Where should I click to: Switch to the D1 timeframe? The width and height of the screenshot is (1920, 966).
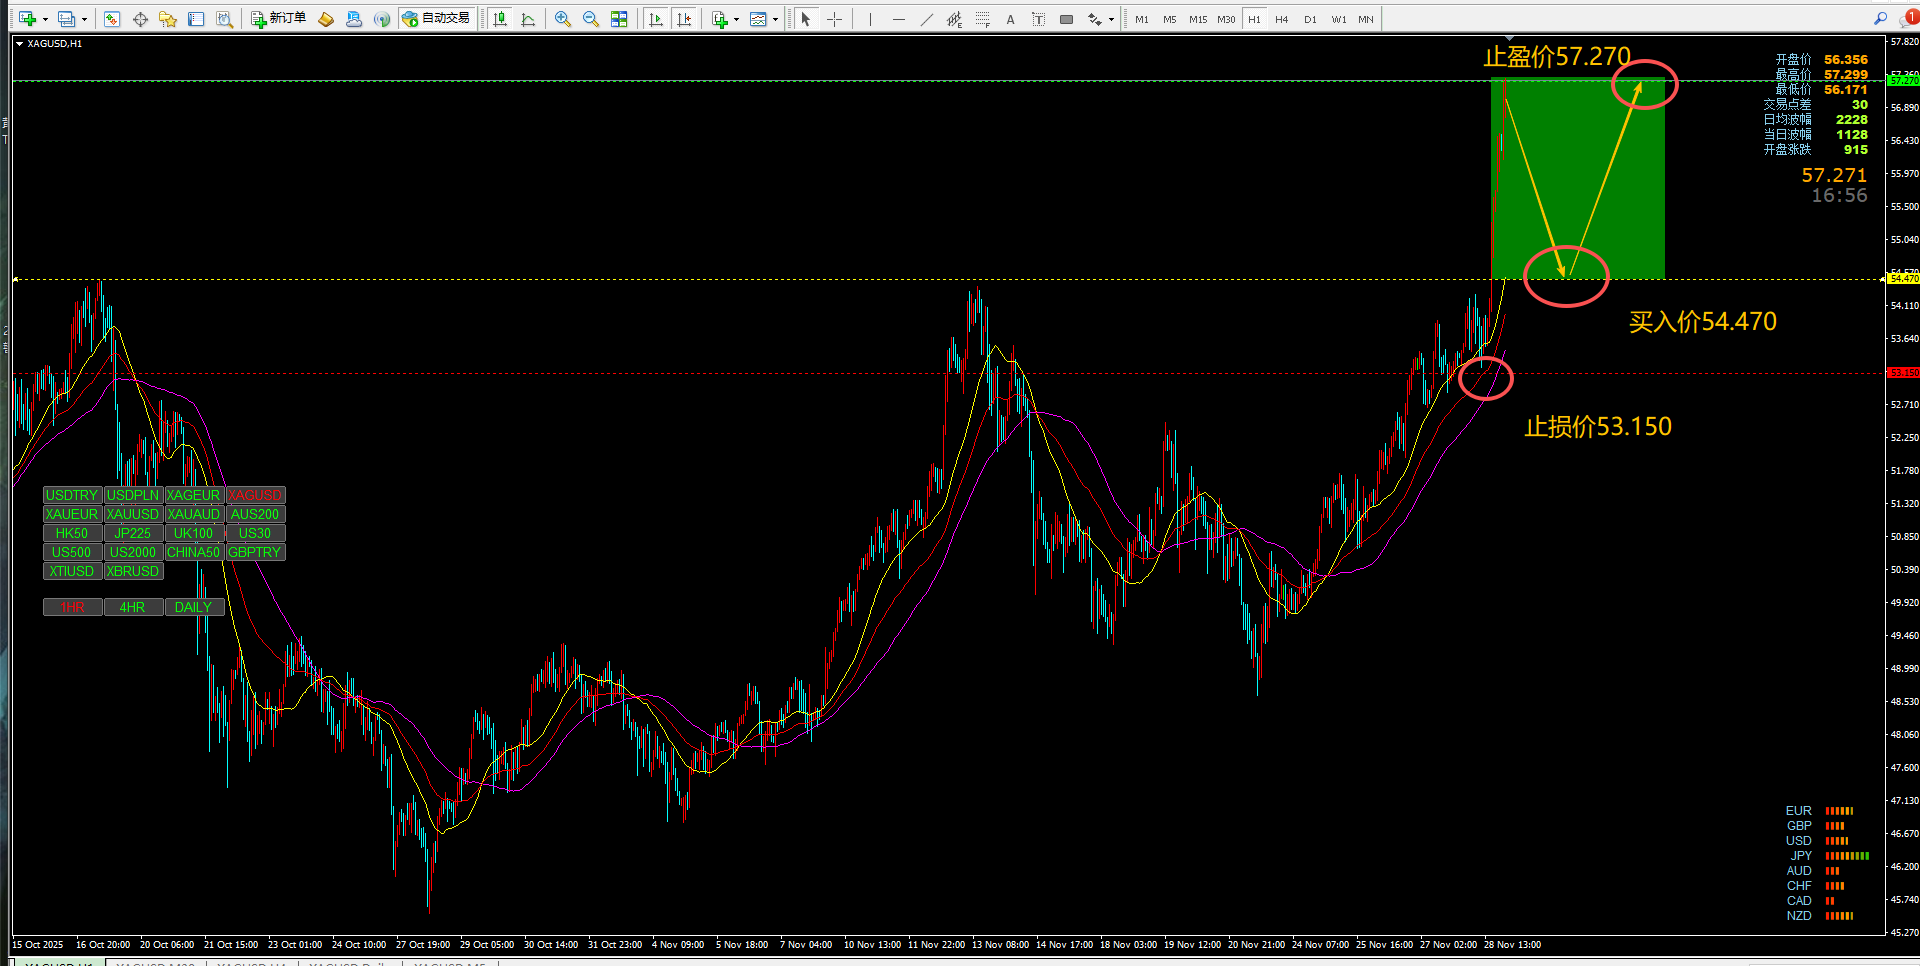click(1310, 19)
